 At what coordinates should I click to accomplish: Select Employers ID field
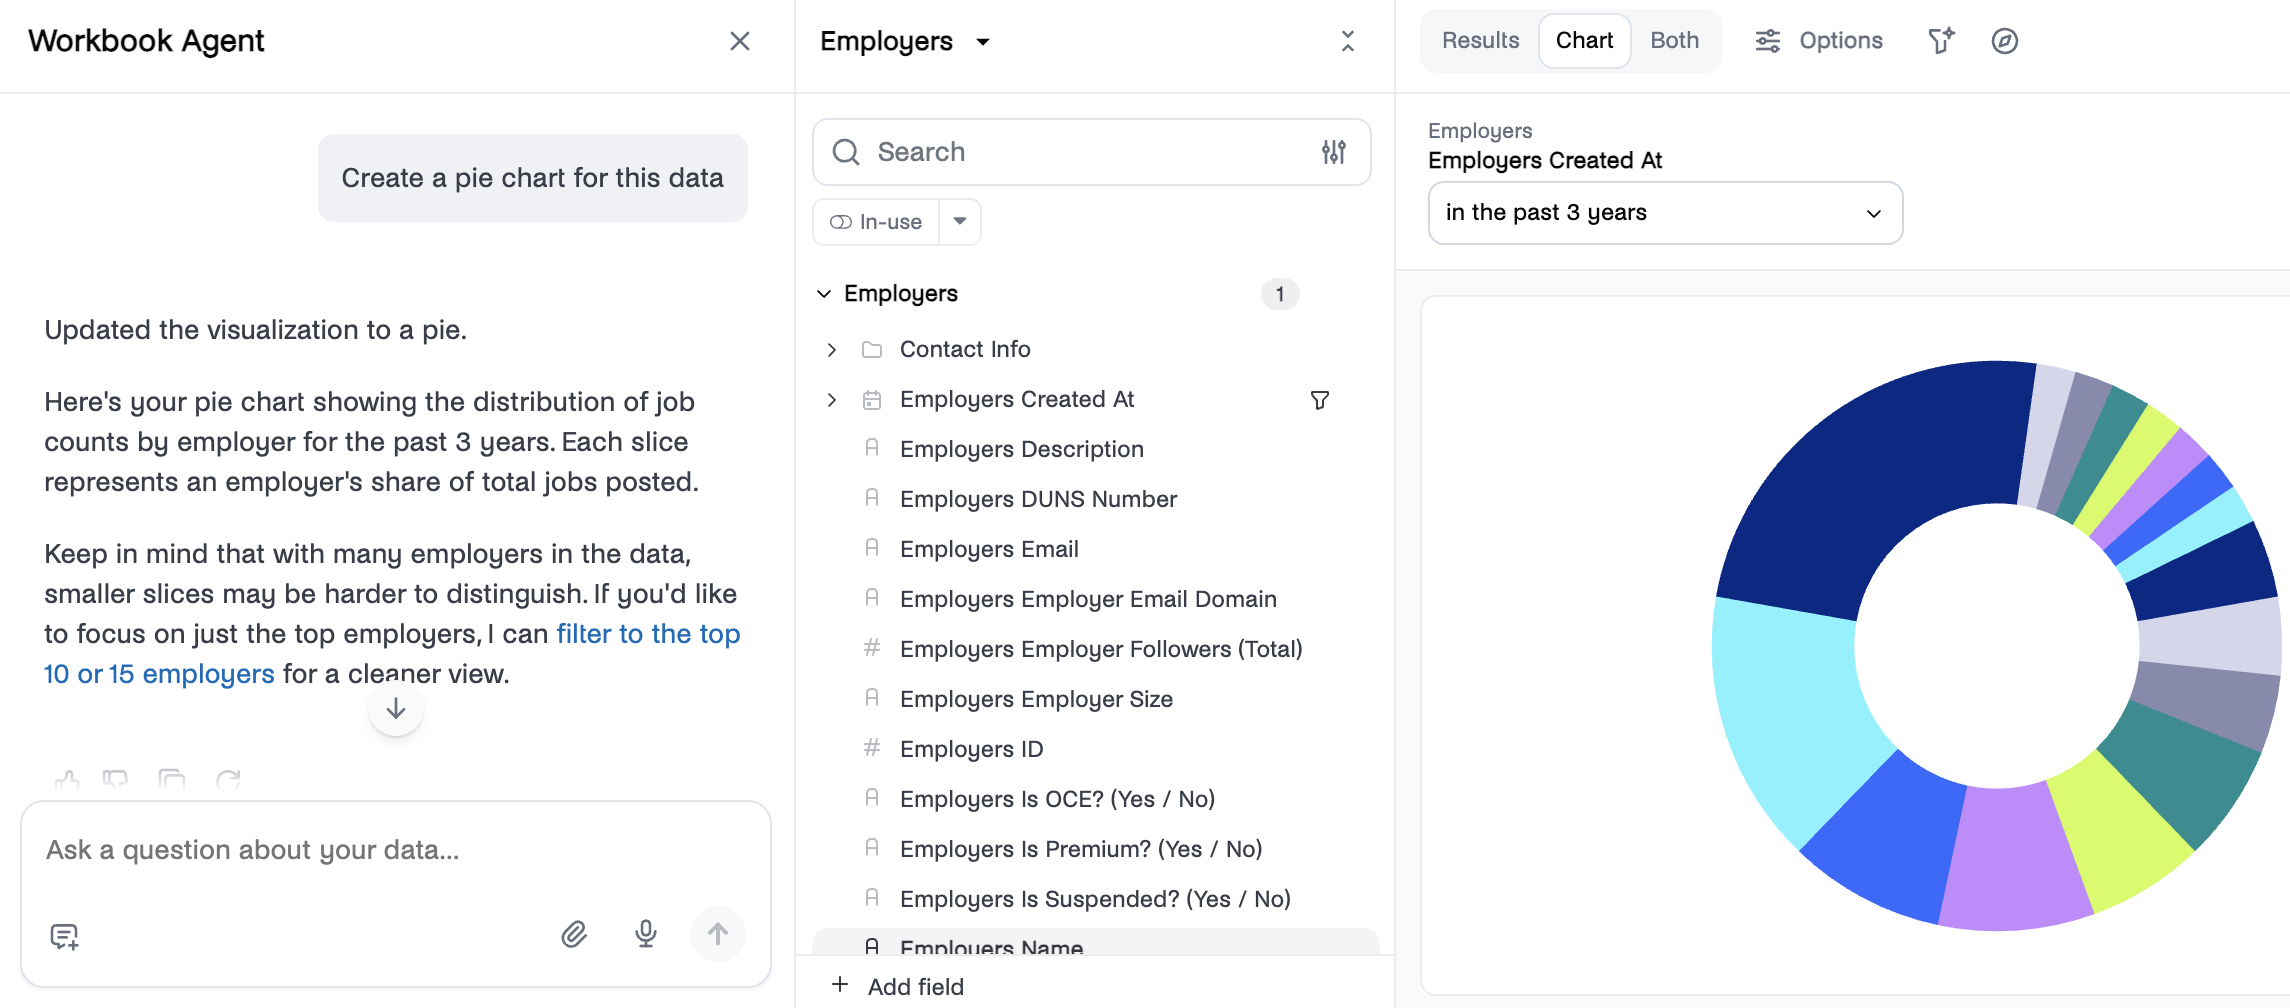point(971,750)
